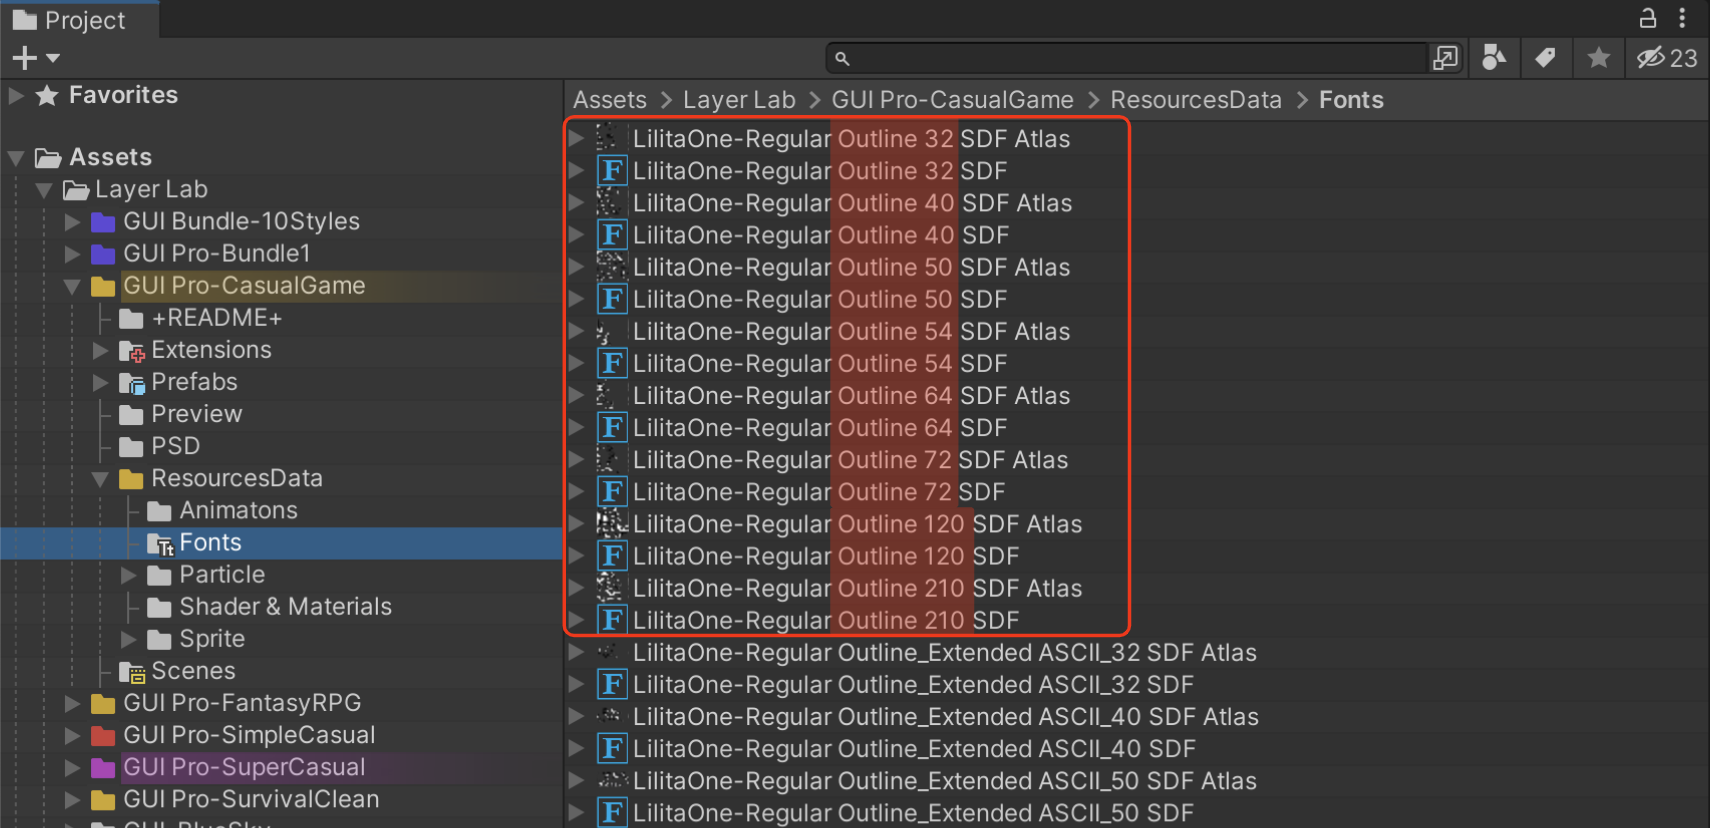Open the Project tab options kebab menu

tap(1683, 18)
